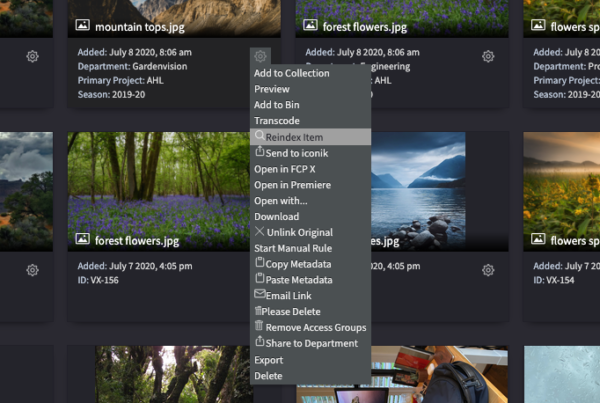Select Open in FCP X

tap(285, 169)
